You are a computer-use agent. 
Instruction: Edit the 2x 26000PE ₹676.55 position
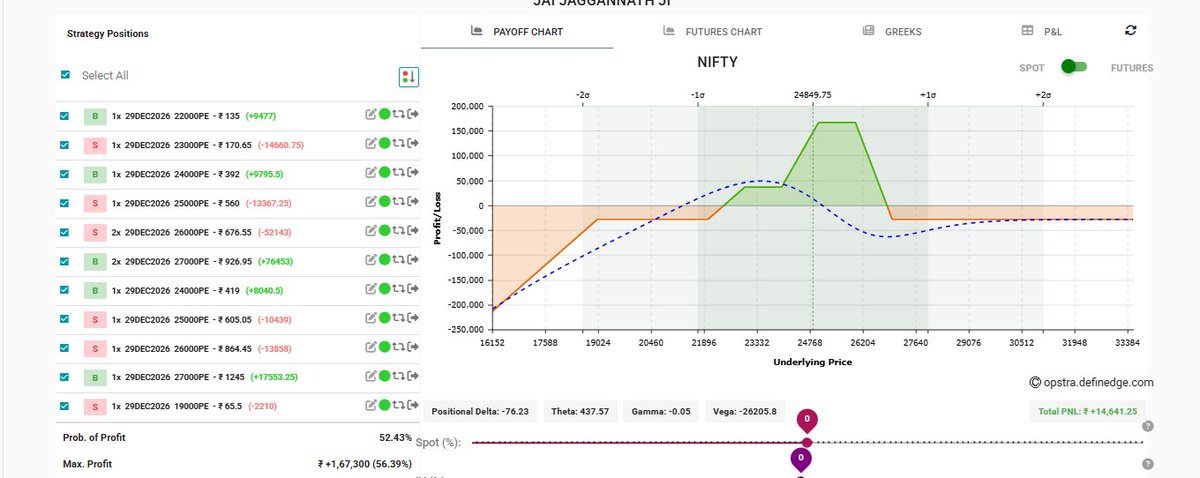371,232
